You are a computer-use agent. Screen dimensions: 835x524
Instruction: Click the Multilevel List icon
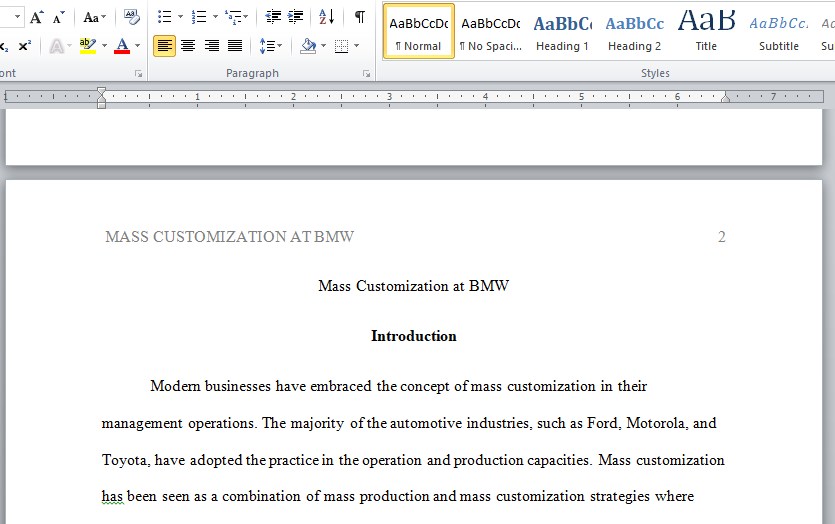[x=232, y=17]
